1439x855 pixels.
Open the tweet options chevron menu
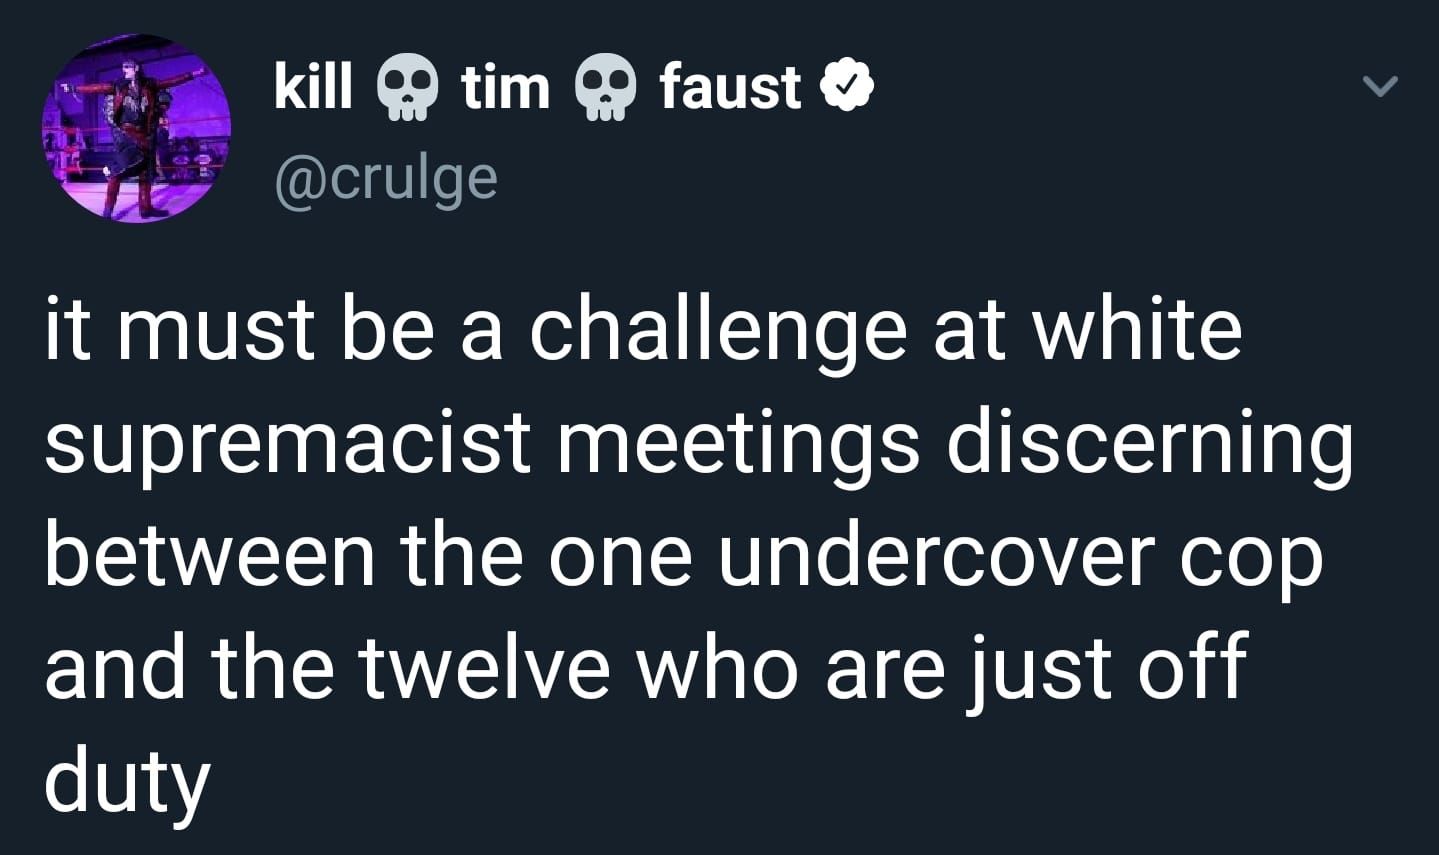1380,88
